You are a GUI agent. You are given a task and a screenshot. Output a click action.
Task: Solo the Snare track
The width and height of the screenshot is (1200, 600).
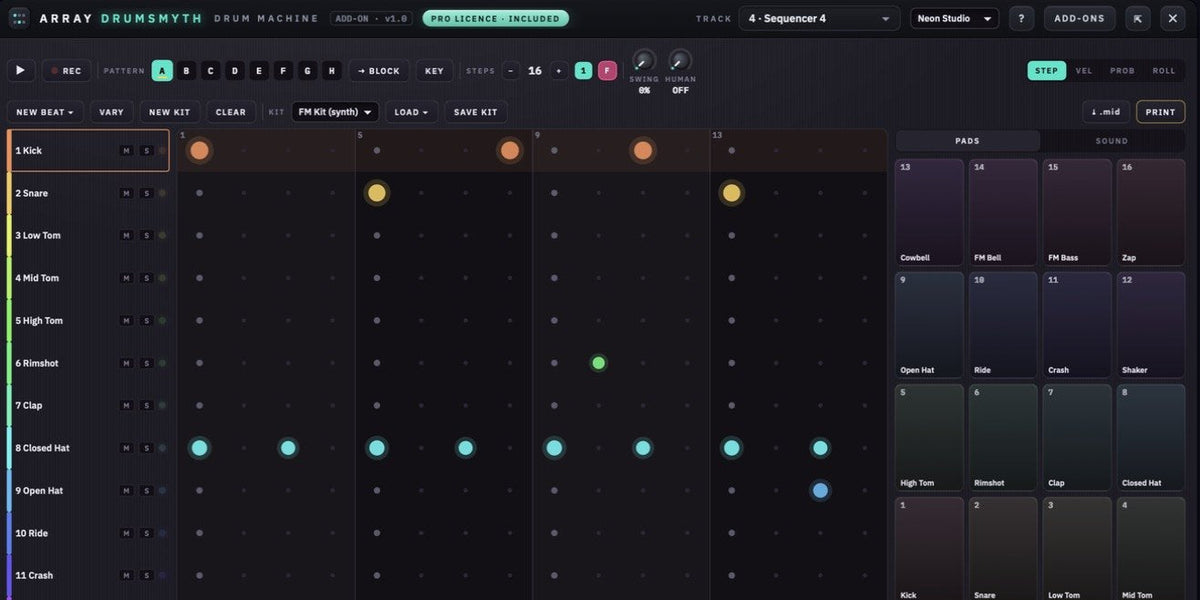pos(146,193)
